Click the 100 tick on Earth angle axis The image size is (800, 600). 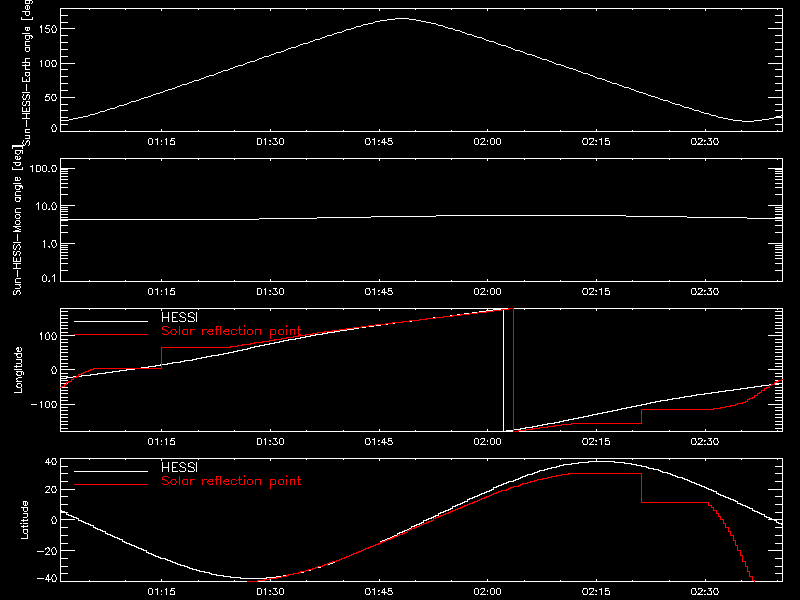(x=48, y=64)
